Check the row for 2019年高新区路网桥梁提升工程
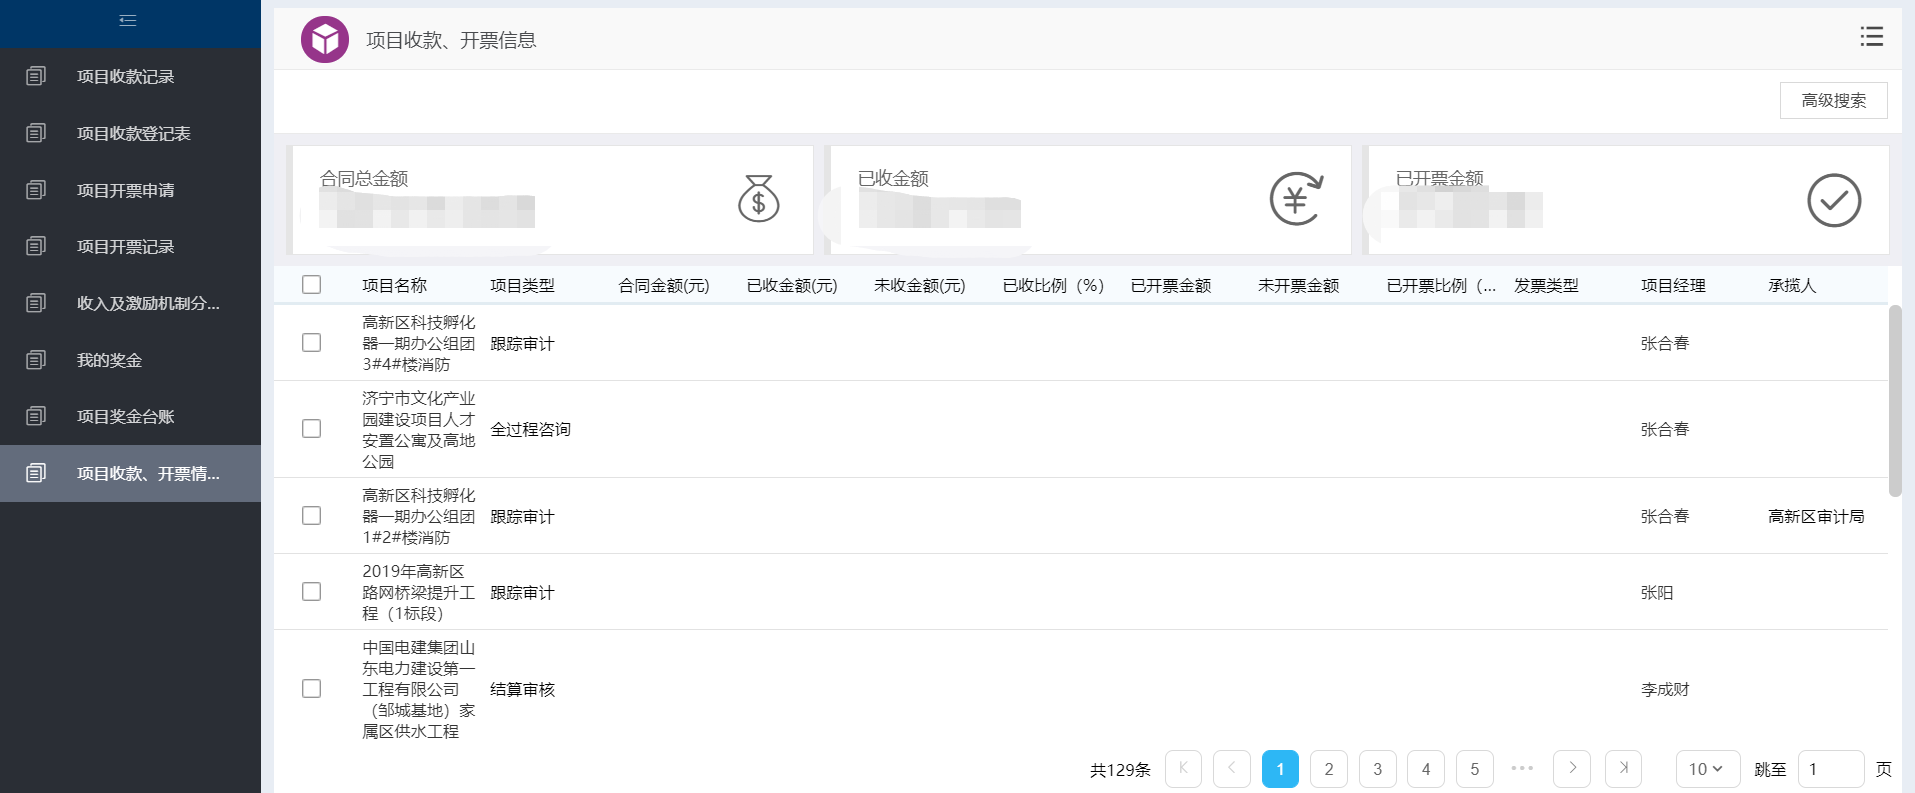1915x793 pixels. pyautogui.click(x=312, y=592)
